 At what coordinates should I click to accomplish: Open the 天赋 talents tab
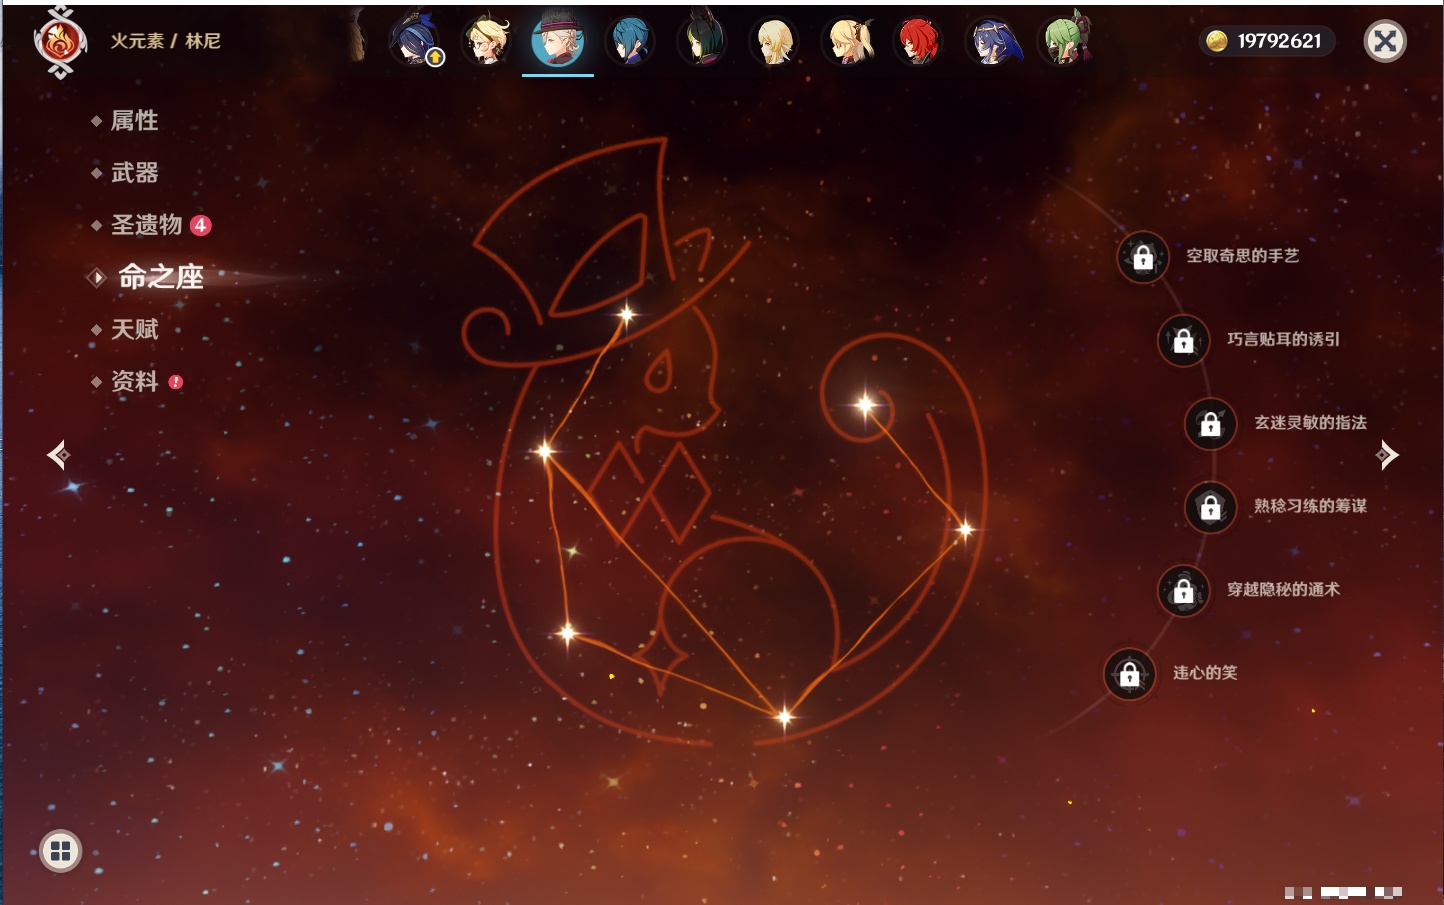tap(134, 329)
